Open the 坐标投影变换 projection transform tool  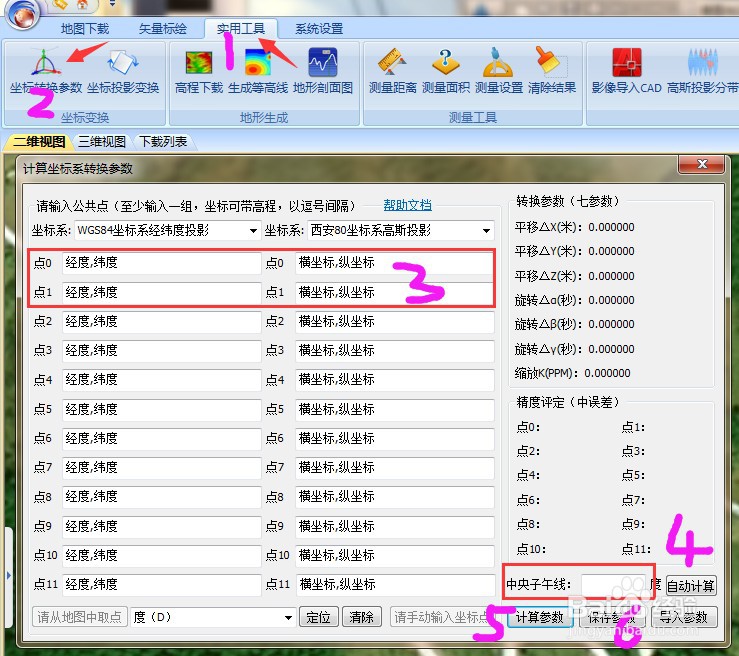click(x=123, y=71)
